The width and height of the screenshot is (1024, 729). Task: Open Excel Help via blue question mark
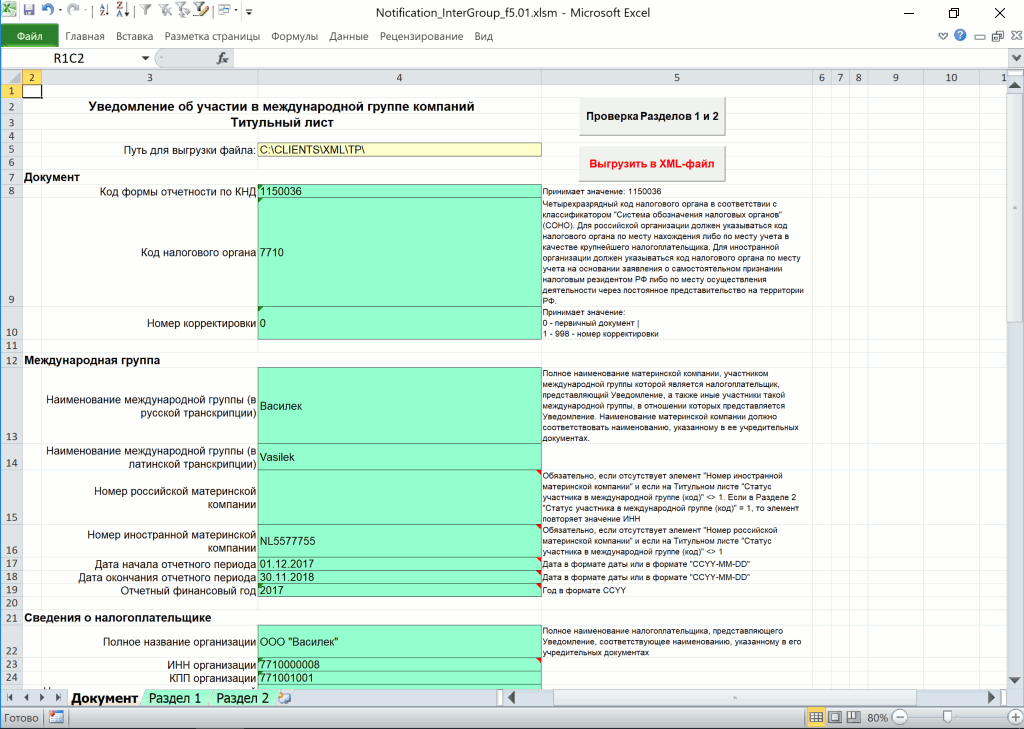pos(959,36)
